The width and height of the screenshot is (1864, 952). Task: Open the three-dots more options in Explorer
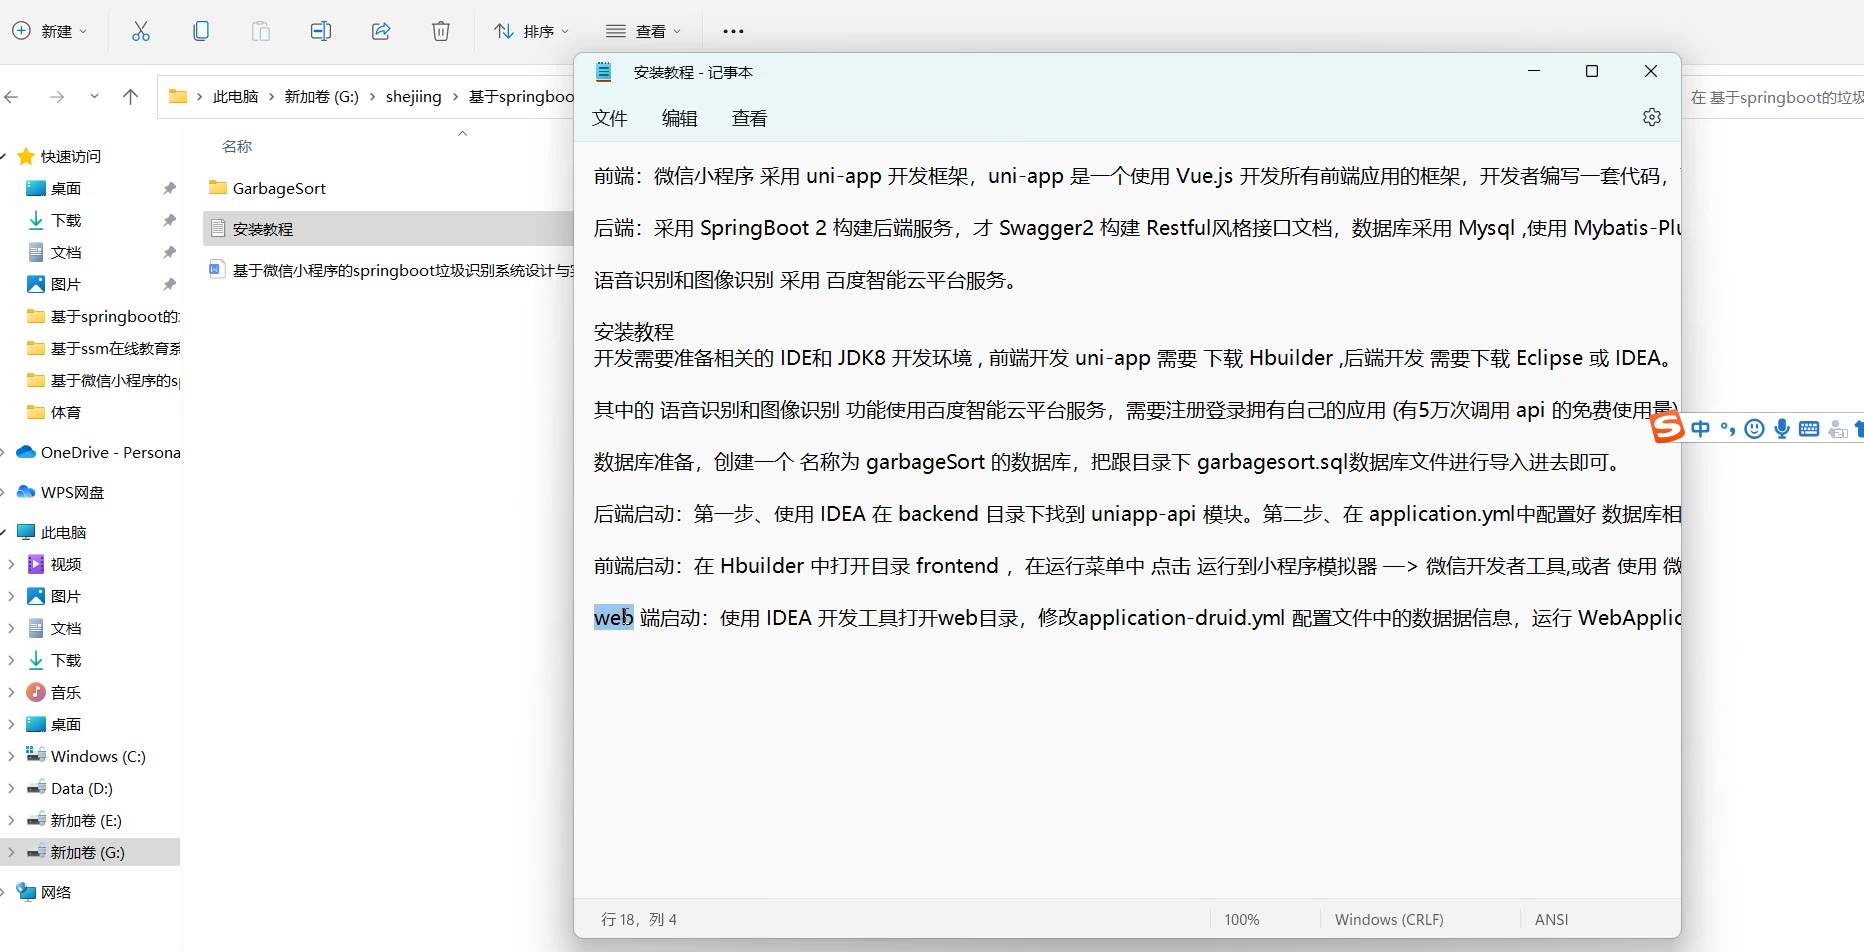click(733, 31)
